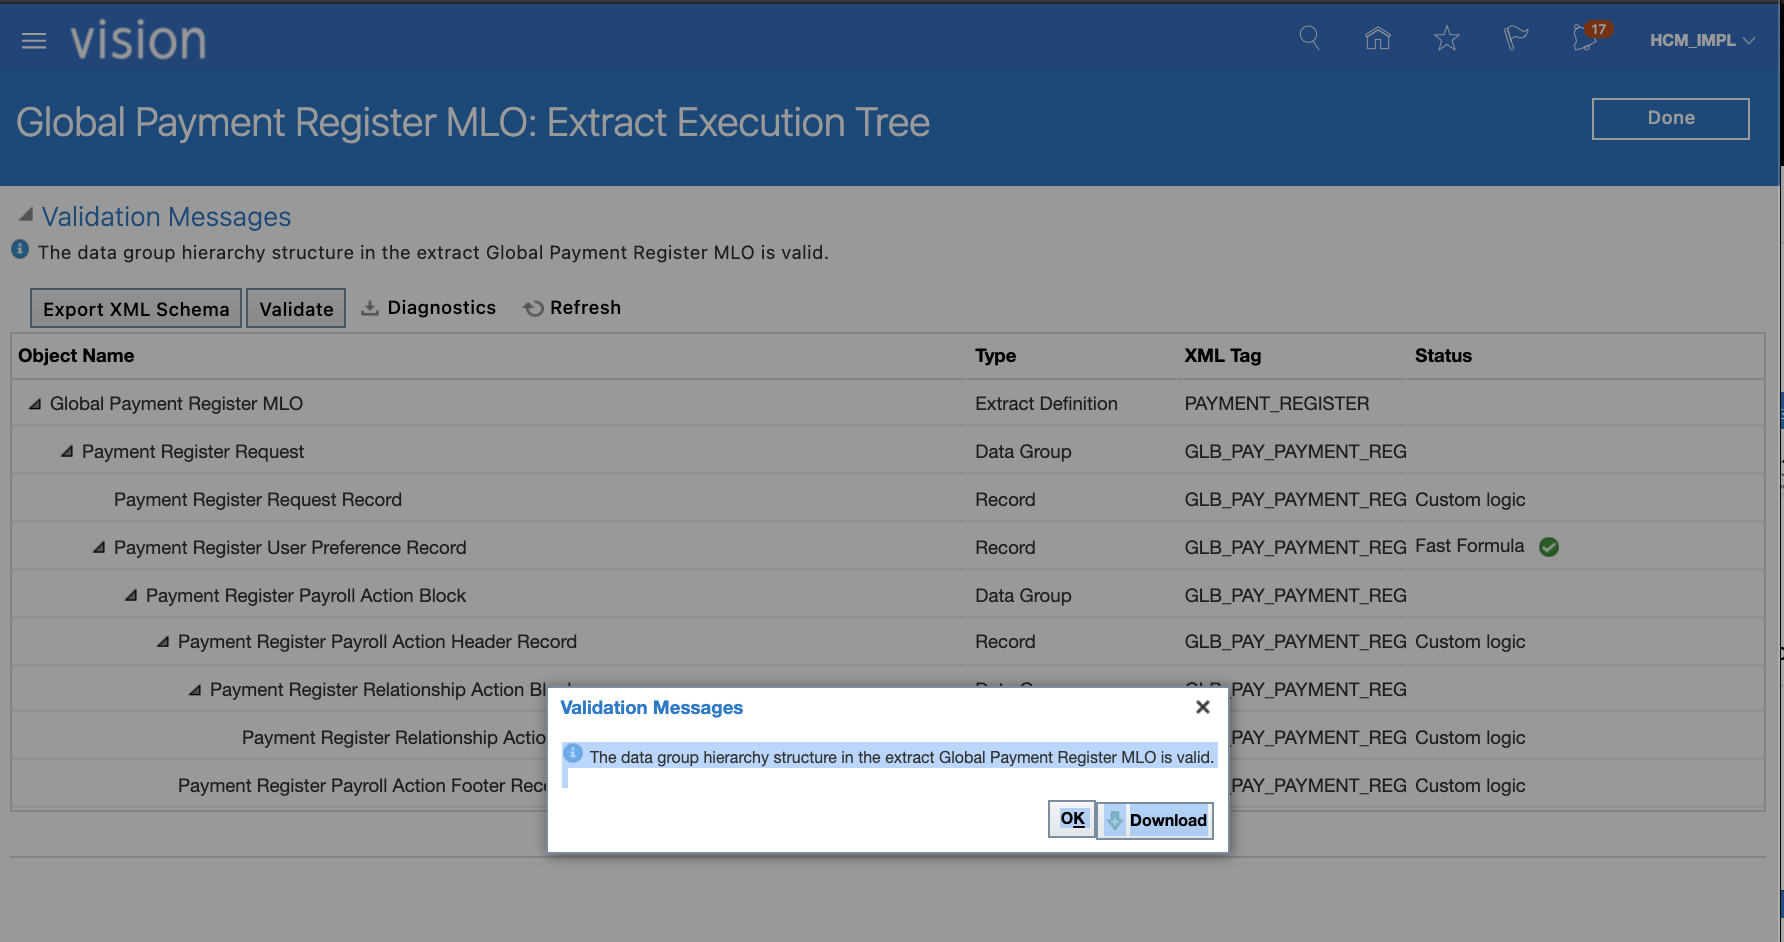Collapse the Validation Messages section

pyautogui.click(x=26, y=215)
